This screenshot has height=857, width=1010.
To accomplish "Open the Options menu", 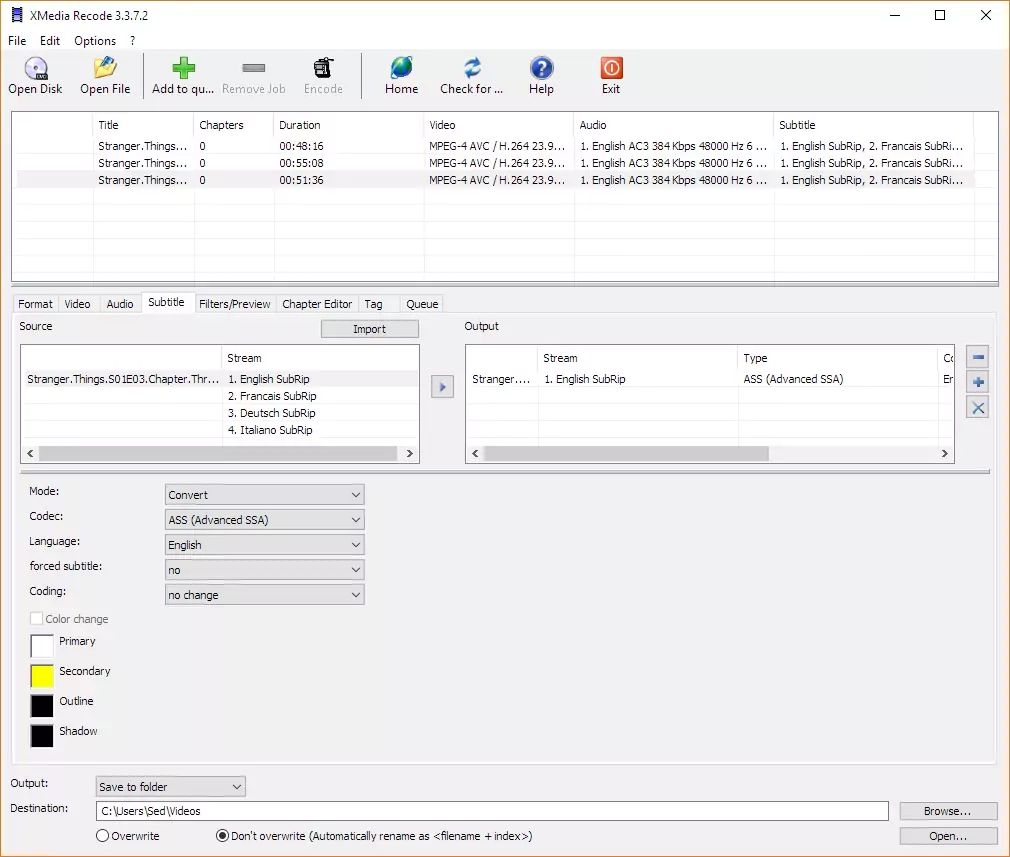I will [94, 41].
